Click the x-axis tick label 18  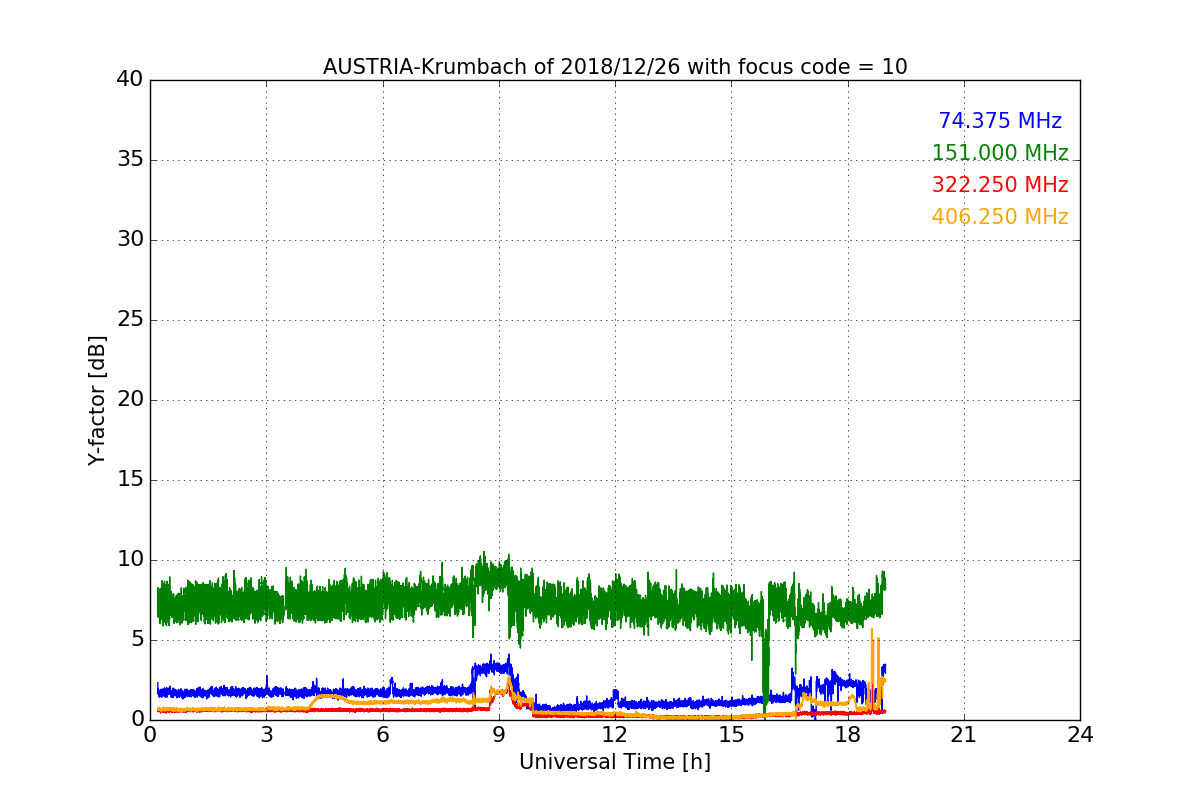coord(848,735)
